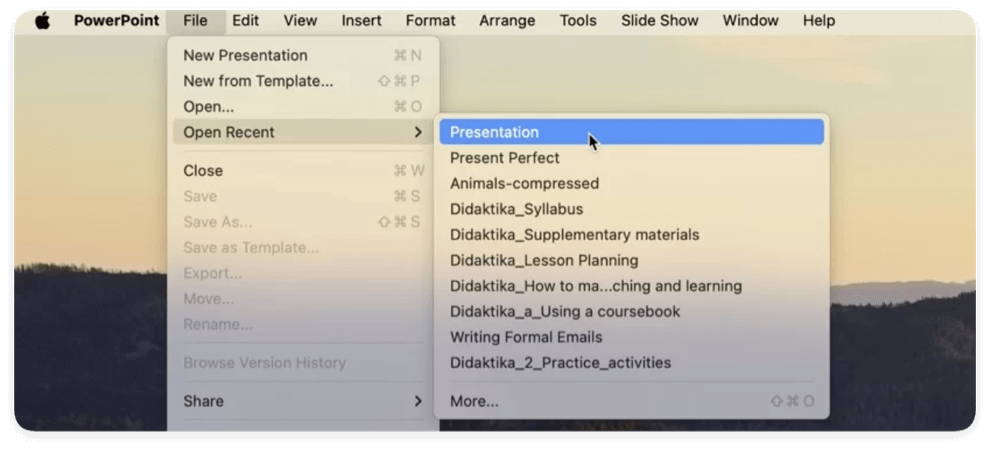Choose New from Template option
The width and height of the screenshot is (990, 450).
click(x=303, y=81)
